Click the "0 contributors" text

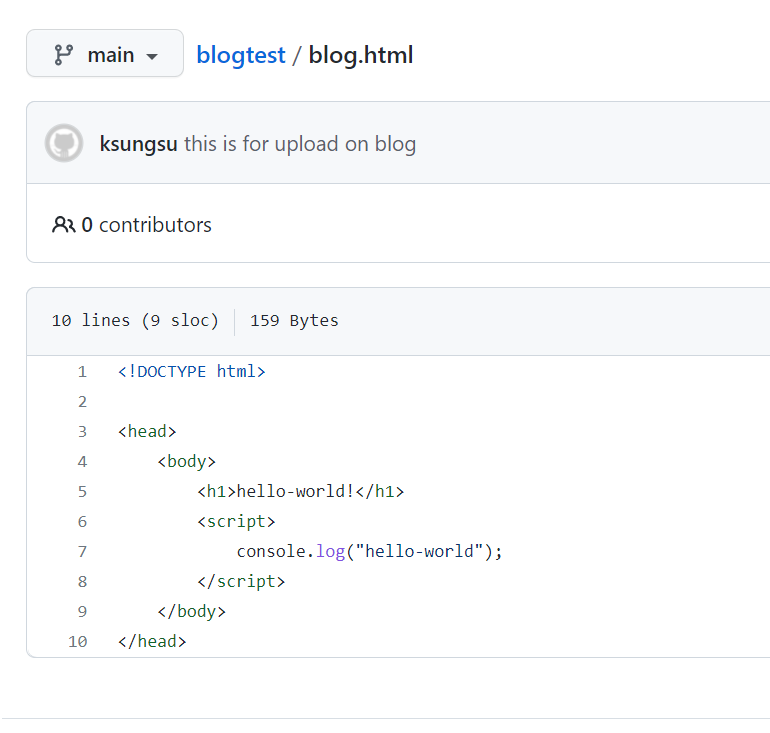pos(146,225)
